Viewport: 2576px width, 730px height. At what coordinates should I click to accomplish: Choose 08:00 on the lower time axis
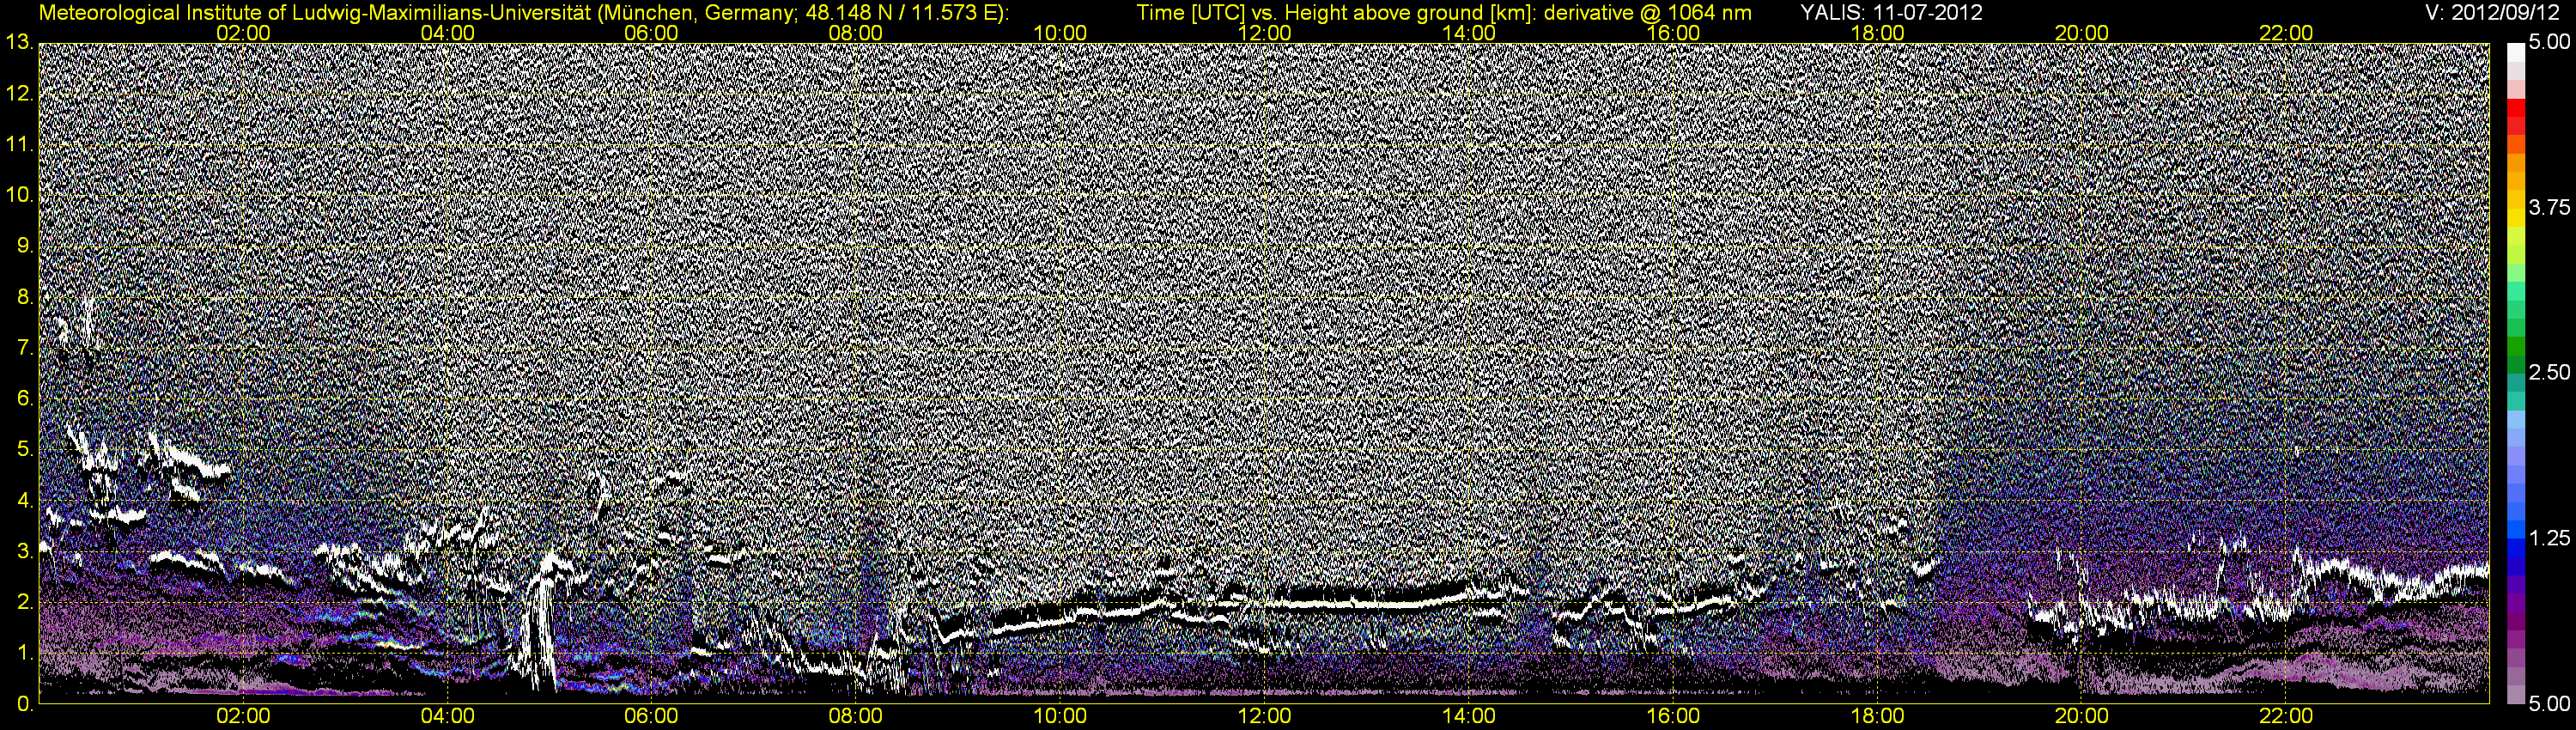click(x=856, y=717)
